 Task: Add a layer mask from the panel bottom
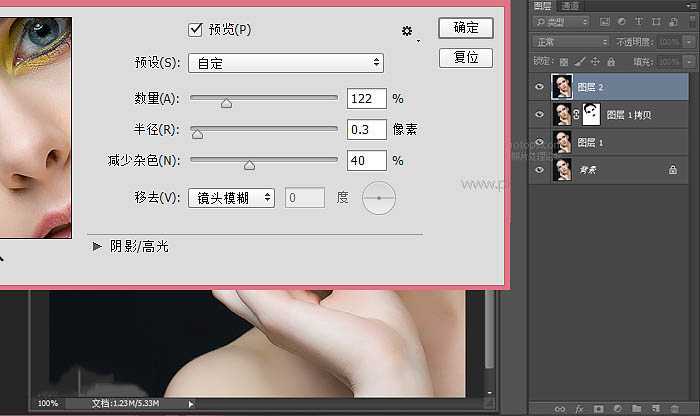pos(598,408)
